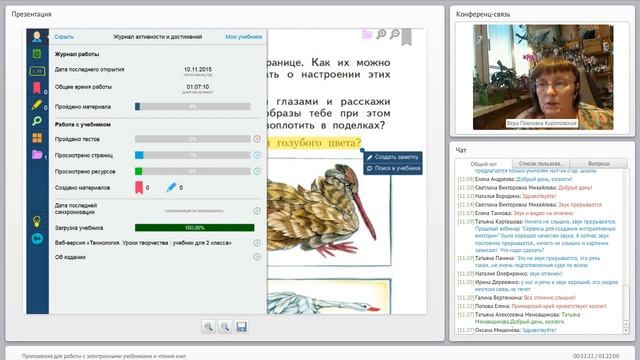640x360 pixels.
Task: Click the Журнал активности и достижений title
Action: coord(158,37)
